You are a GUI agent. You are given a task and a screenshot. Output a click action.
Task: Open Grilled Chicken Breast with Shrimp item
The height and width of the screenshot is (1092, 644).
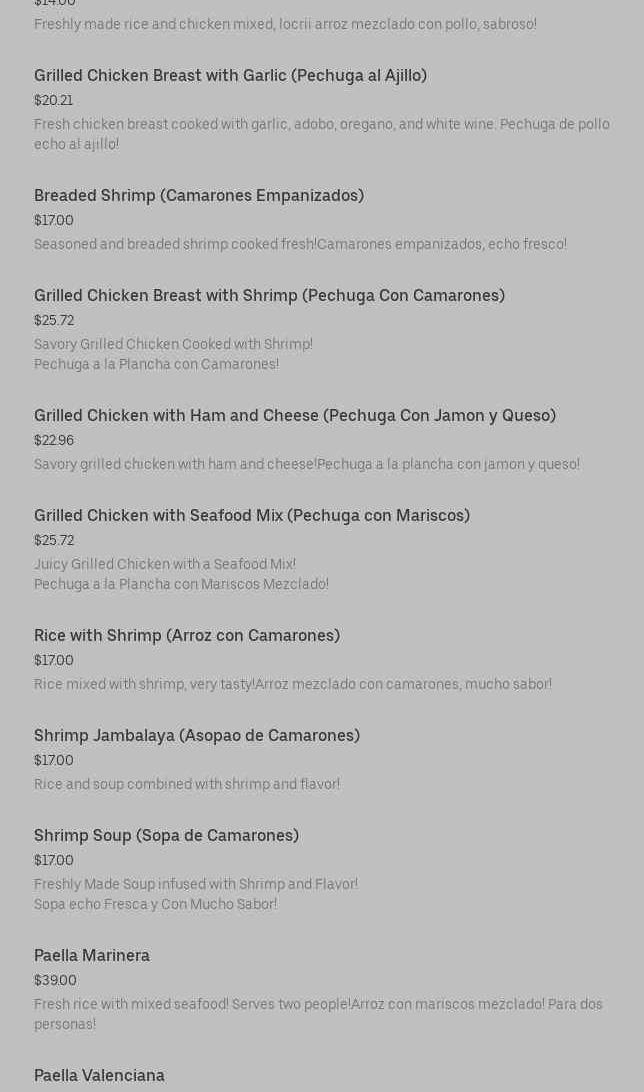click(269, 296)
